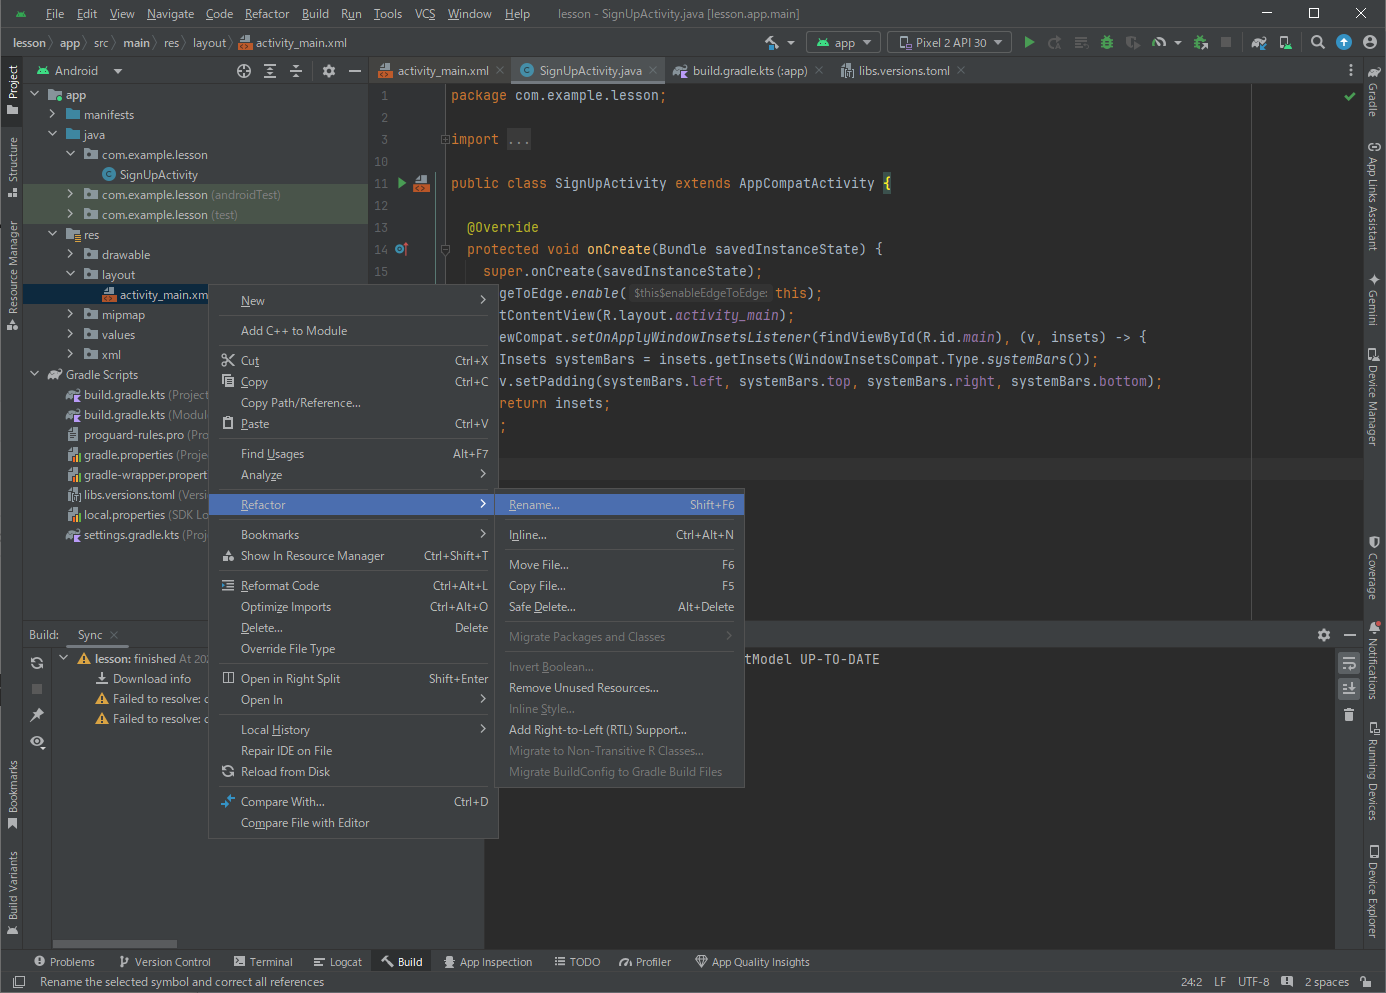Screen dimensions: 1386x993
Task: Click the Run app green play icon
Action: 1029,42
